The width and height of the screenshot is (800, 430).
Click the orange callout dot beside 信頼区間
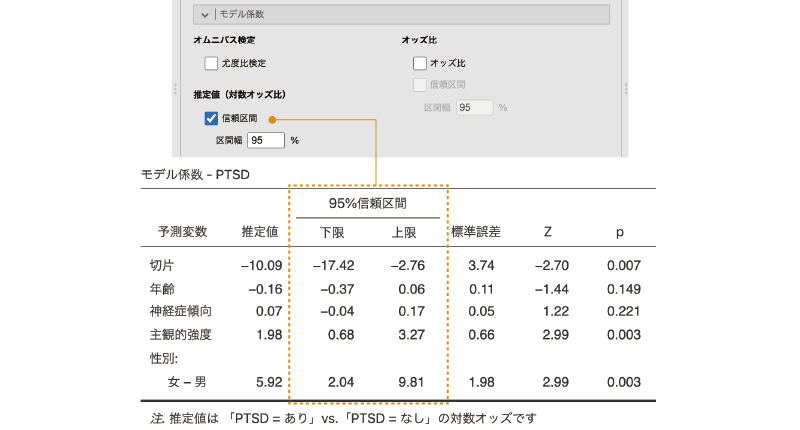(272, 119)
